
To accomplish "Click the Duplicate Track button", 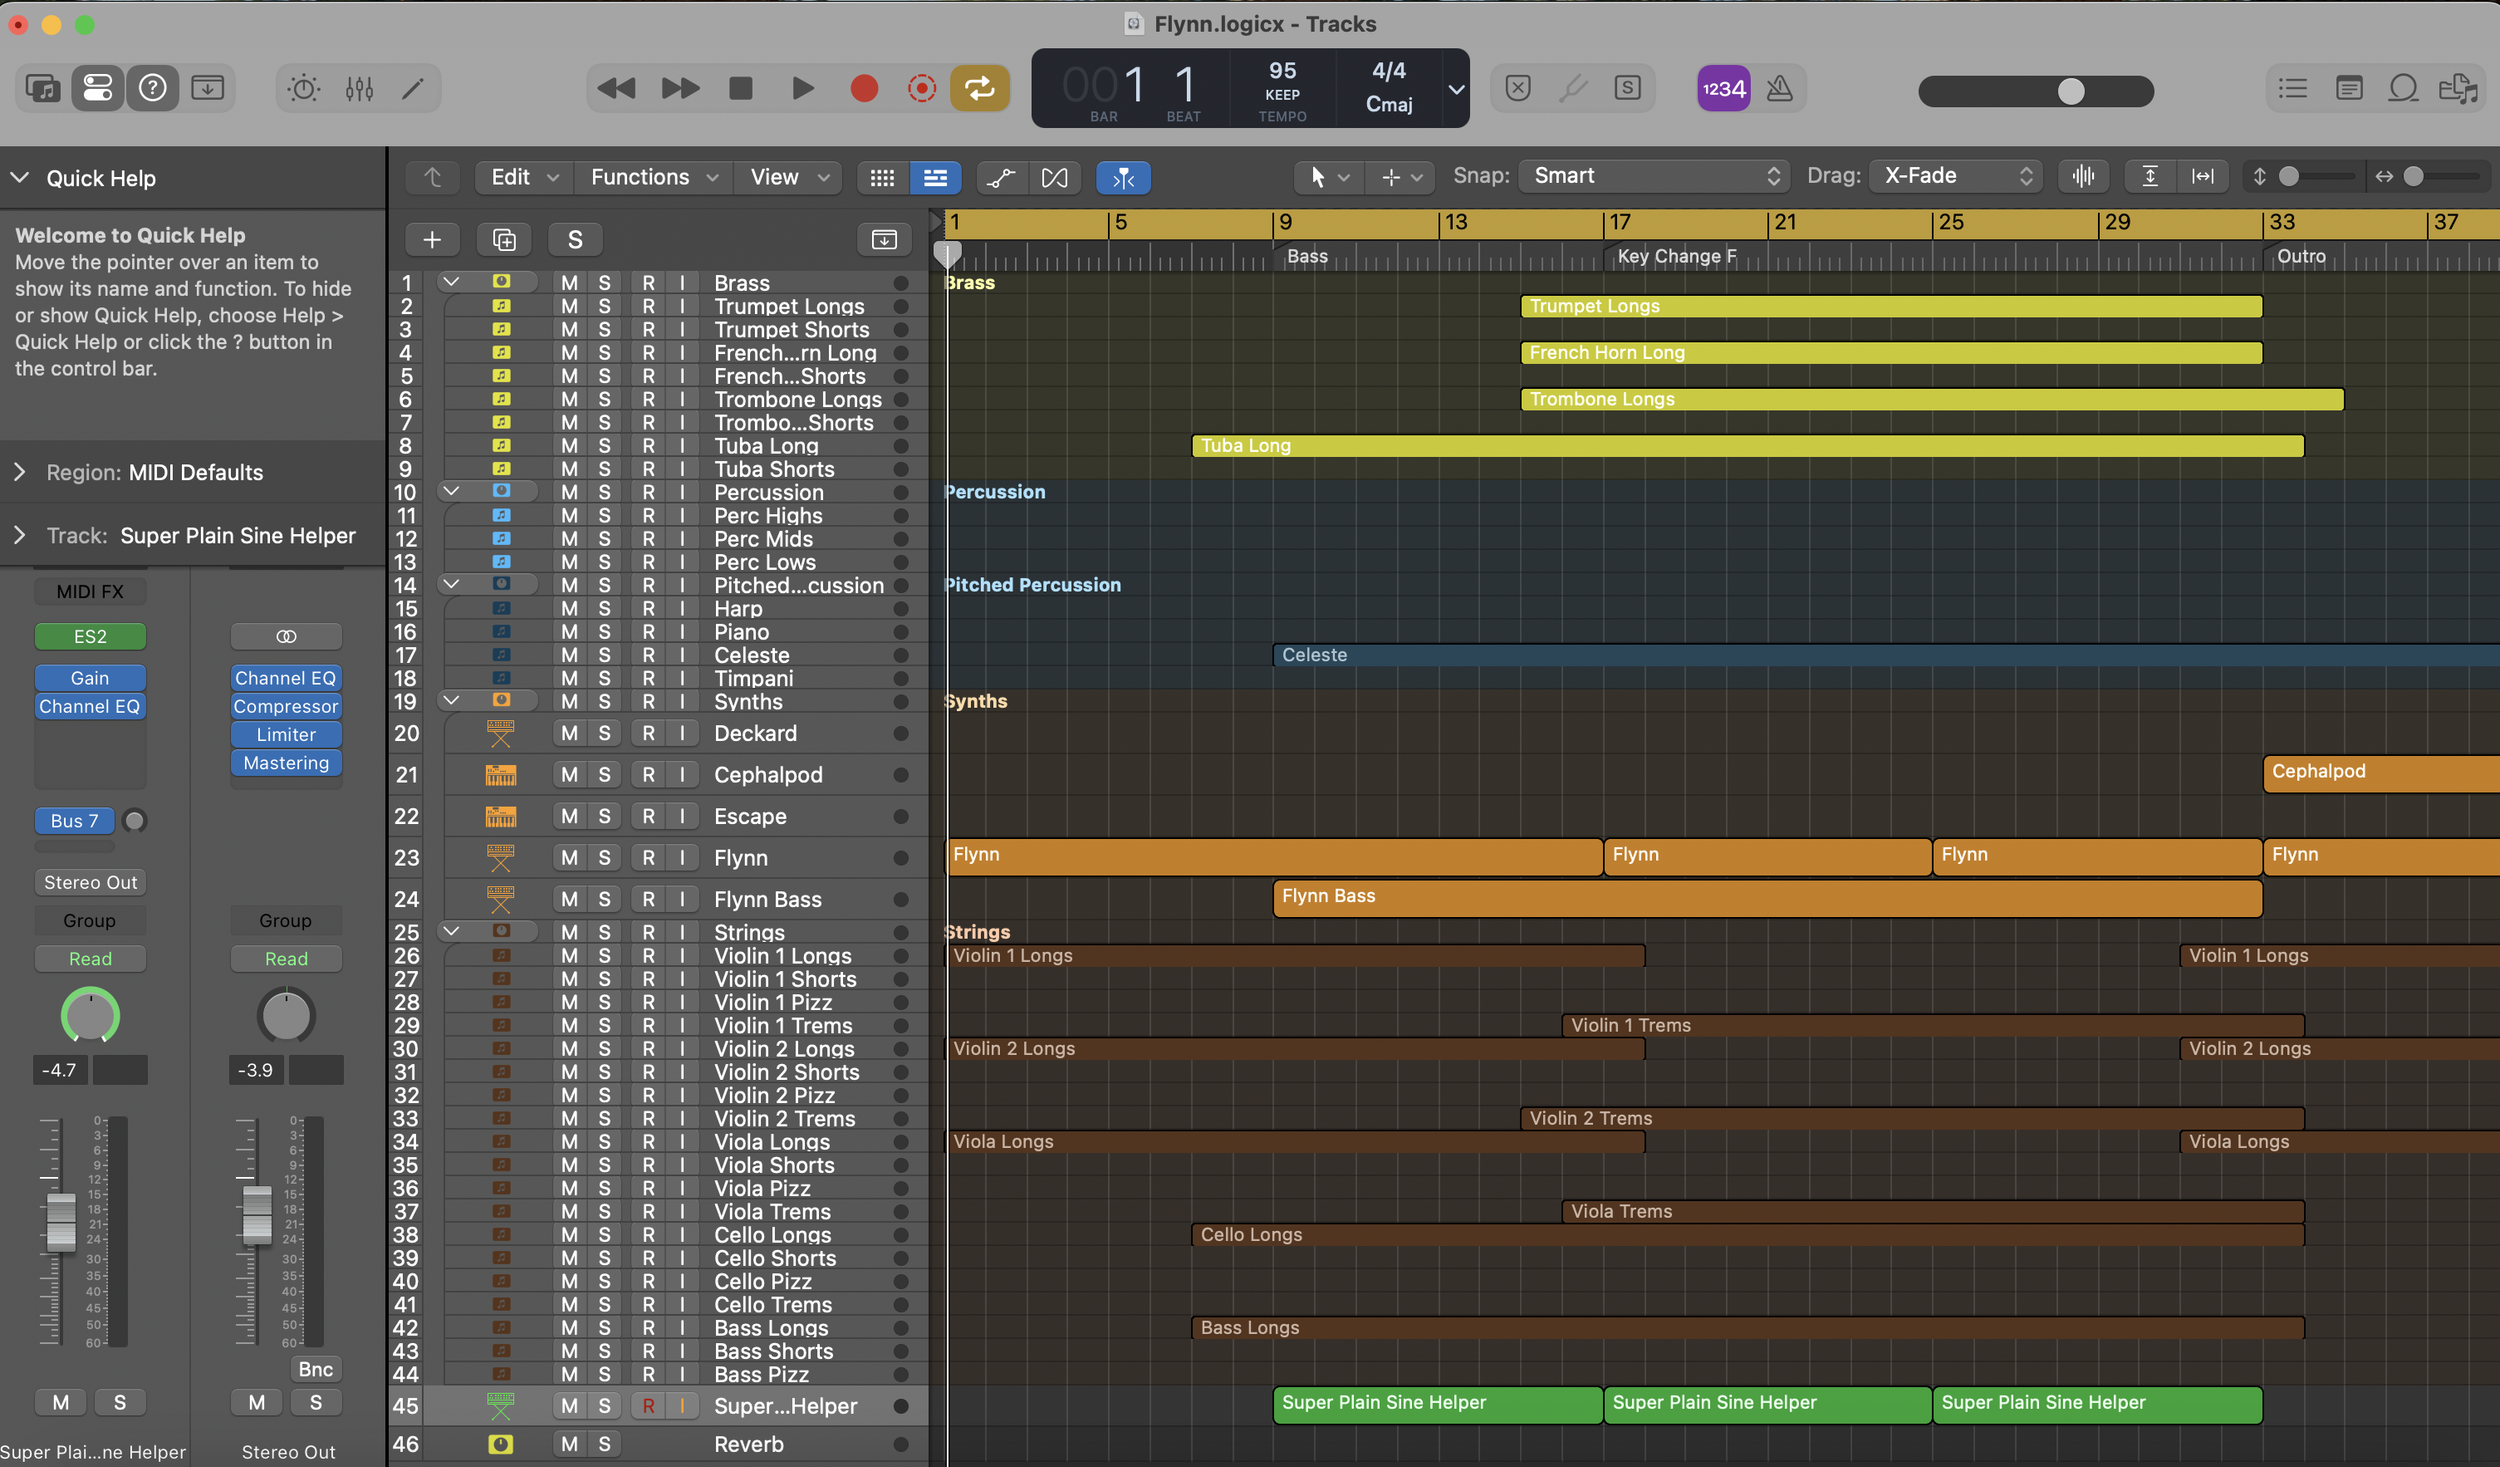I will [504, 240].
